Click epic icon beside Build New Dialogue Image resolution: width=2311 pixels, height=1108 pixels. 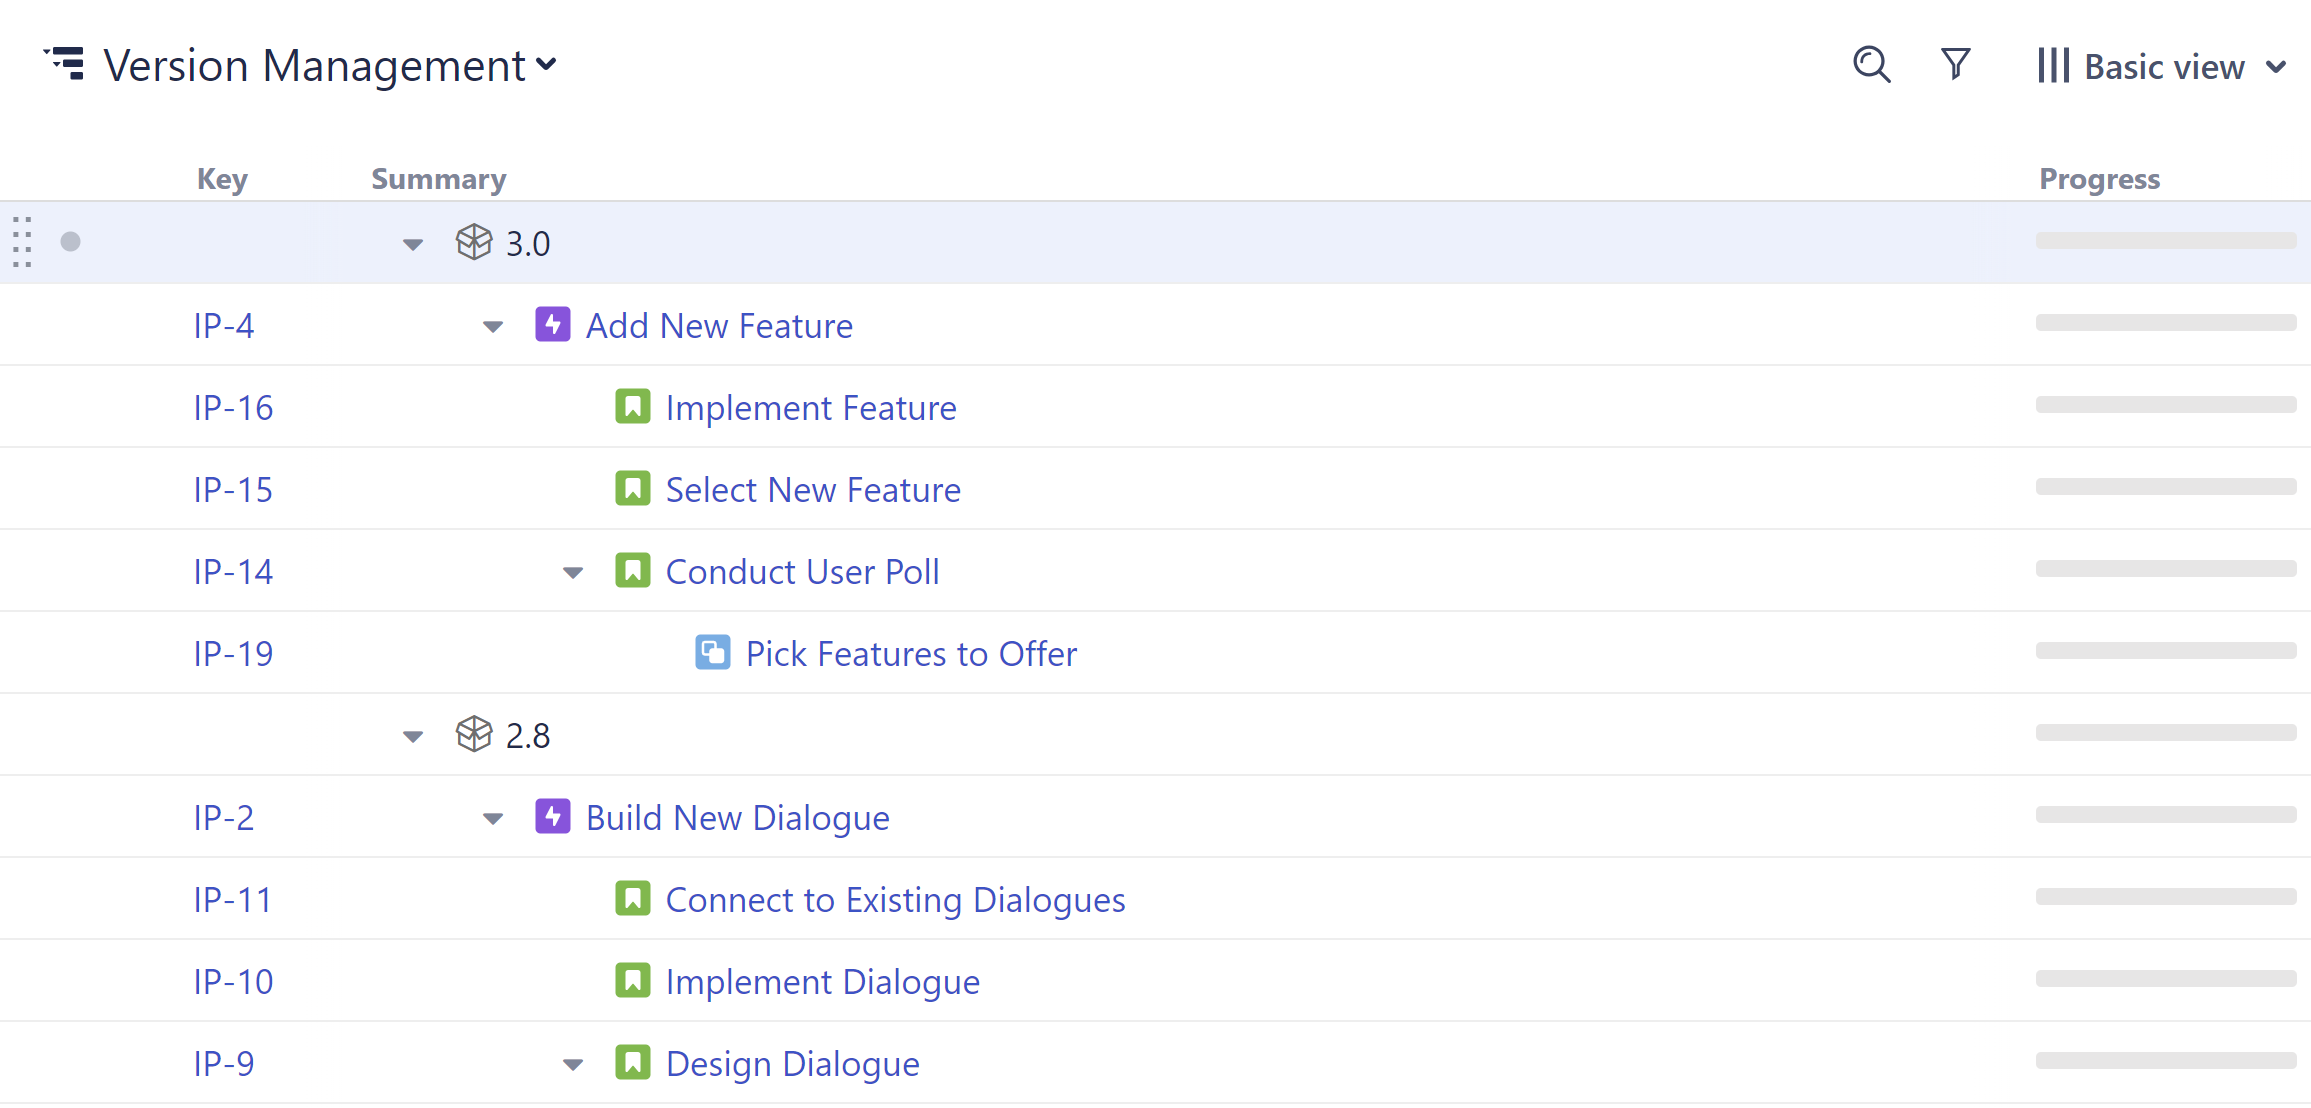[553, 817]
